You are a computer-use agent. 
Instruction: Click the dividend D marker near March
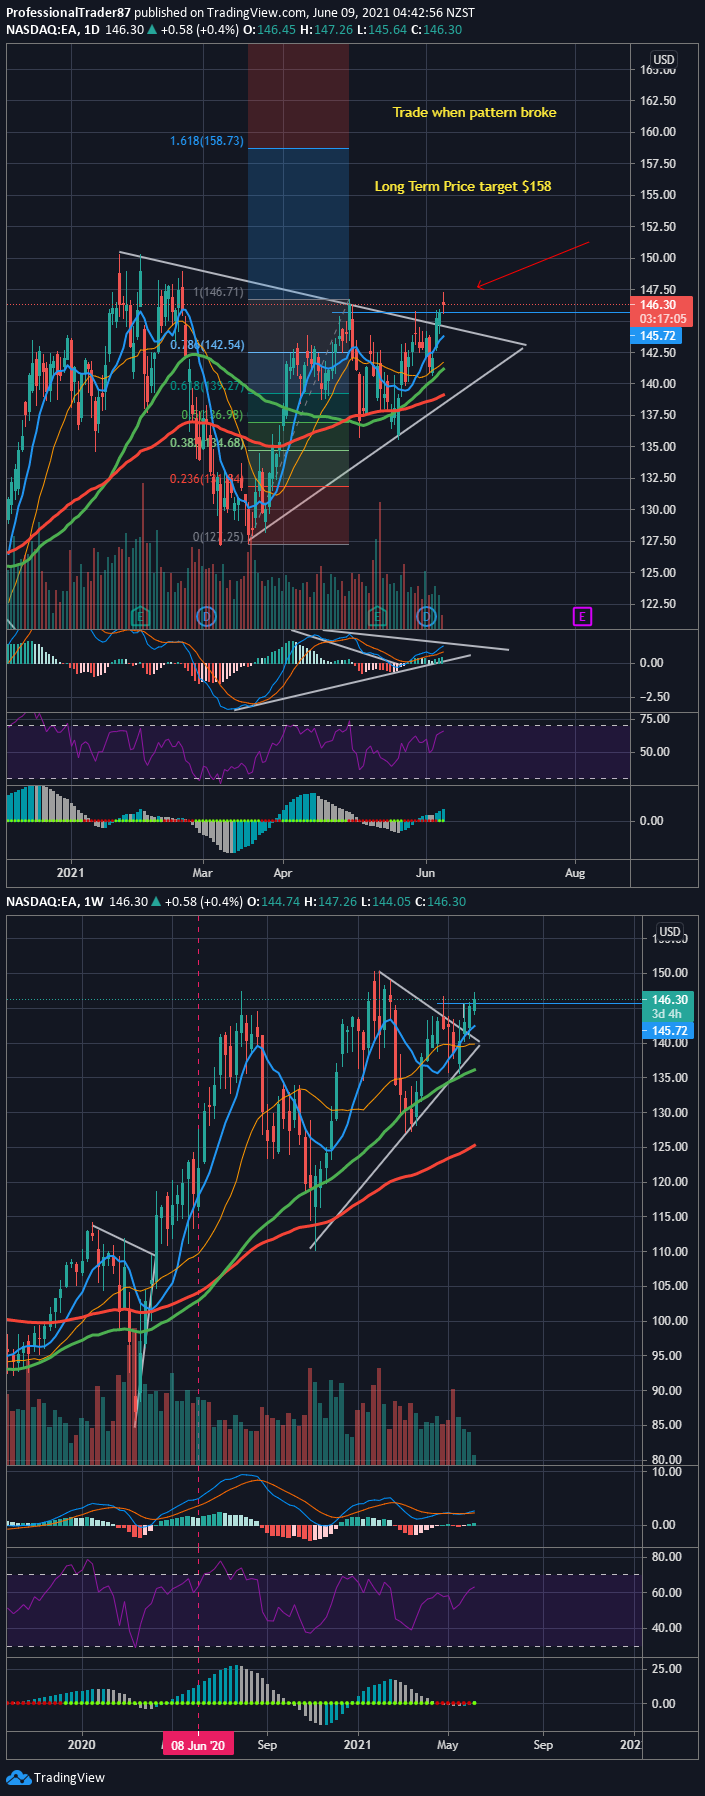[206, 615]
